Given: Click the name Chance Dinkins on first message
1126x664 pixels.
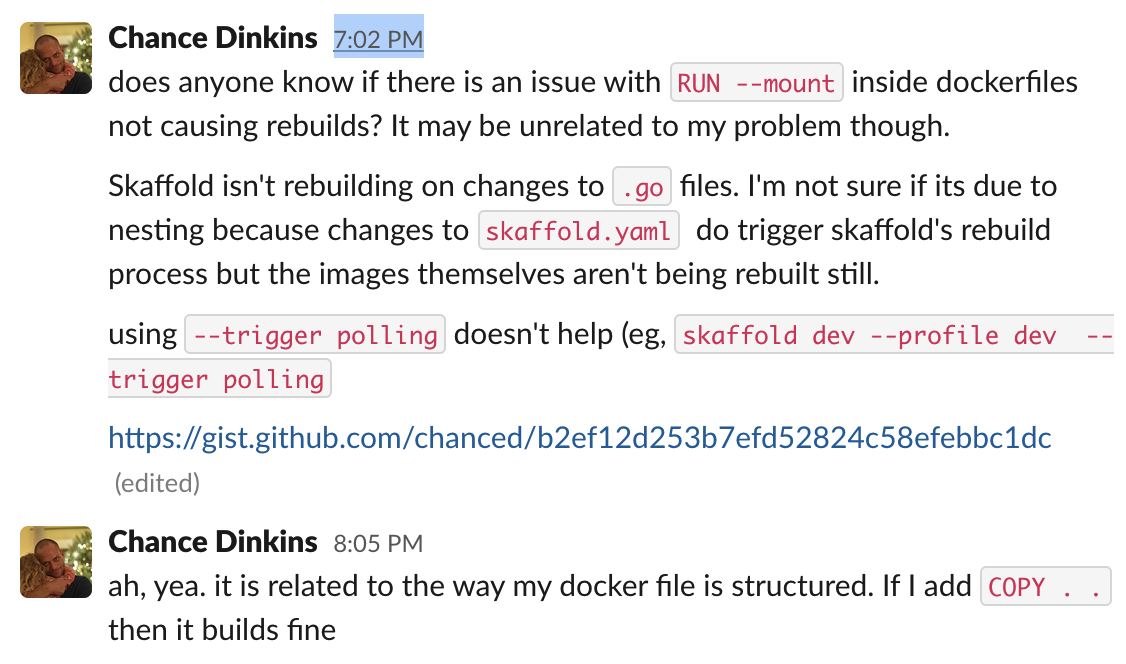Looking at the screenshot, I should tap(212, 37).
